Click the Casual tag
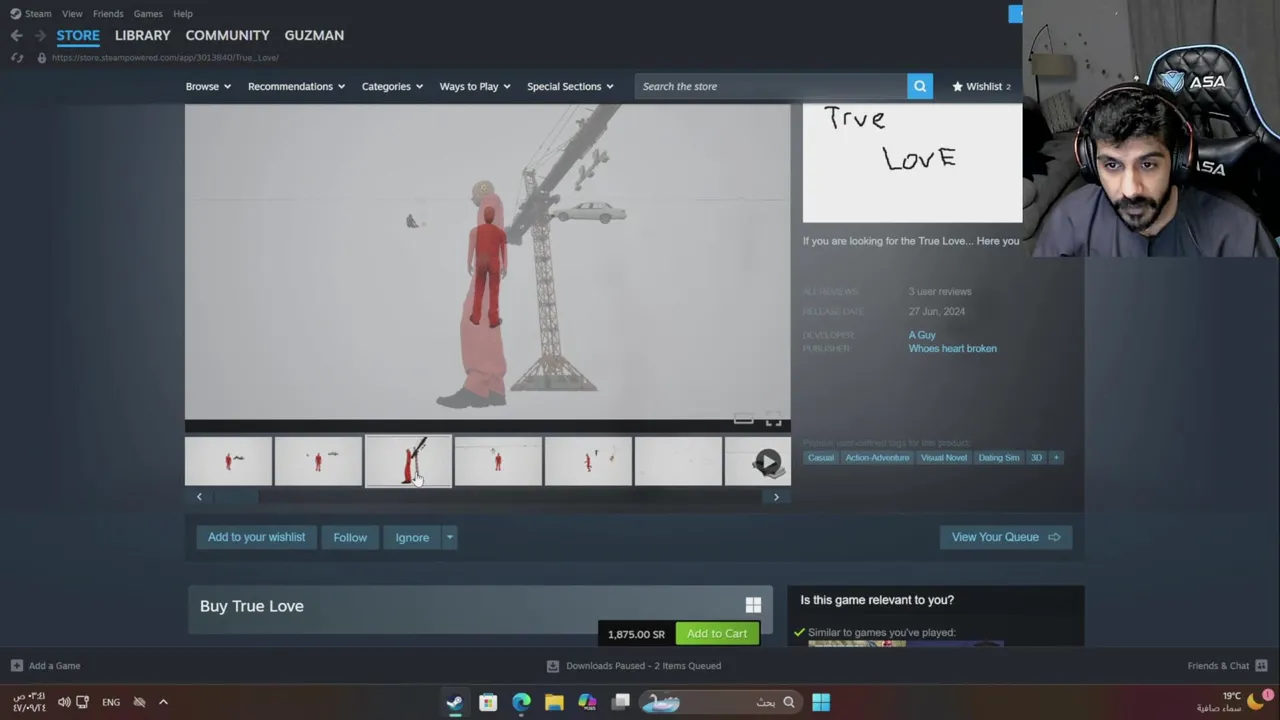 [821, 457]
